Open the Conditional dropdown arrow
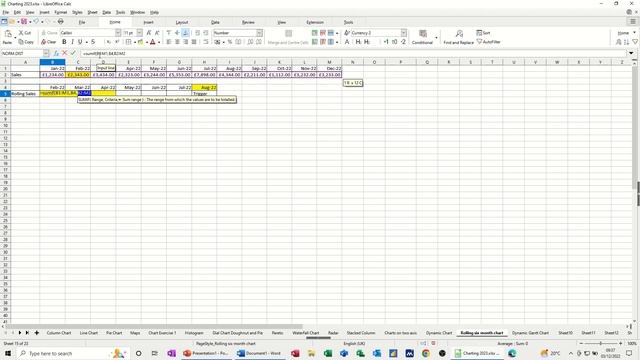640x360 pixels. coord(436,38)
